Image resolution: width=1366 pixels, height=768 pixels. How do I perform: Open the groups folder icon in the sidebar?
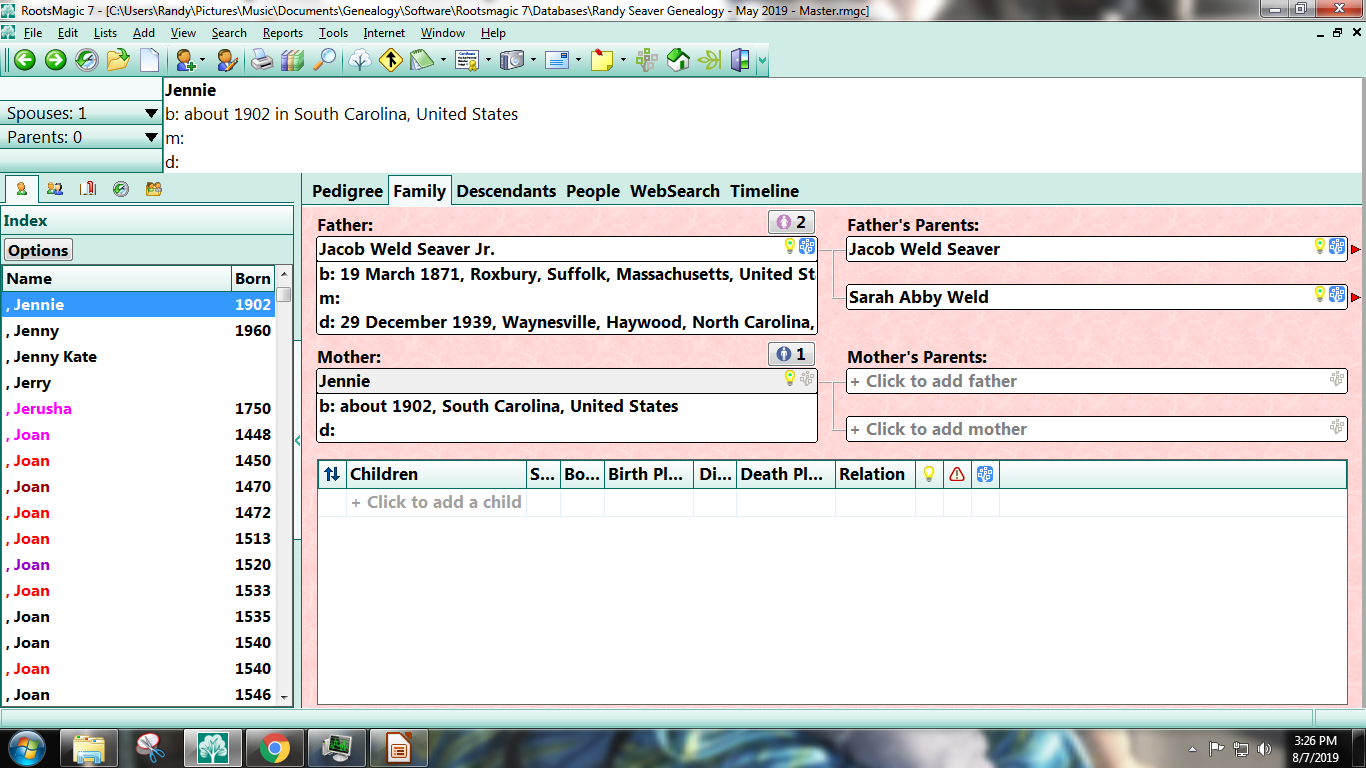point(153,188)
